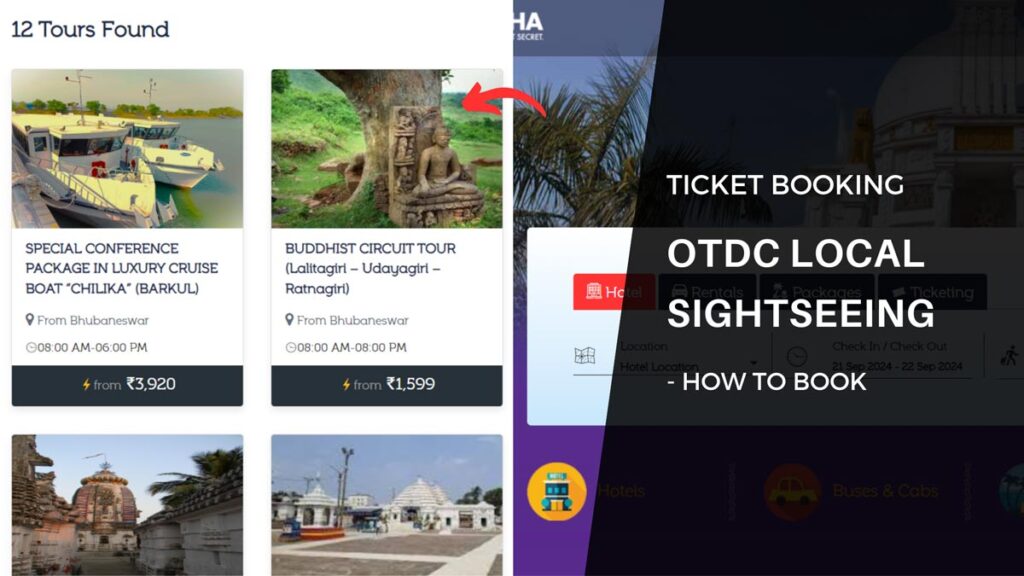Switch to the Packages tab
The image size is (1024, 576).
point(816,292)
